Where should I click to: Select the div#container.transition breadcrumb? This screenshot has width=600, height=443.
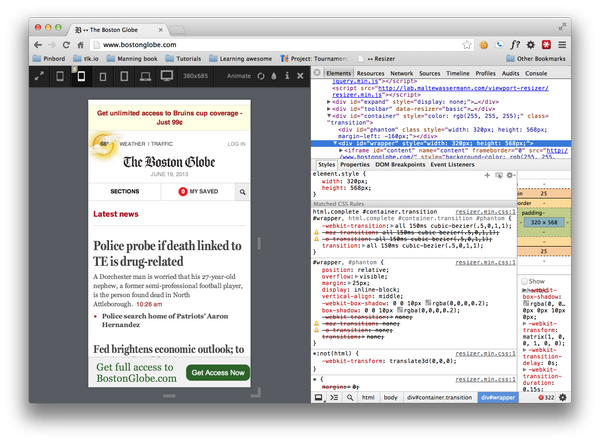(x=439, y=397)
